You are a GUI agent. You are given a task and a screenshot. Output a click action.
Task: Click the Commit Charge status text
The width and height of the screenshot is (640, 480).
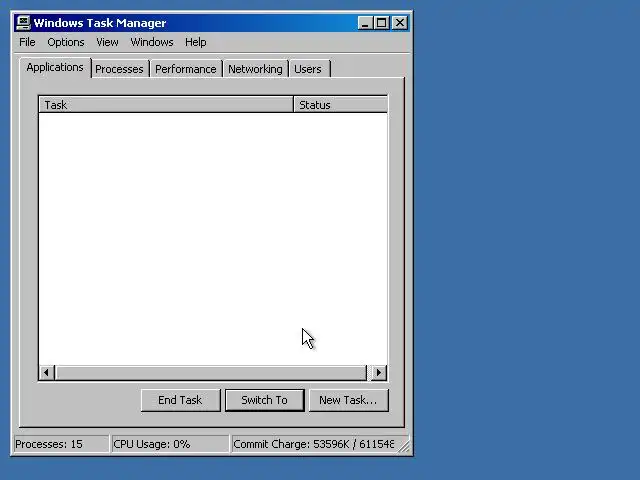click(x=313, y=444)
